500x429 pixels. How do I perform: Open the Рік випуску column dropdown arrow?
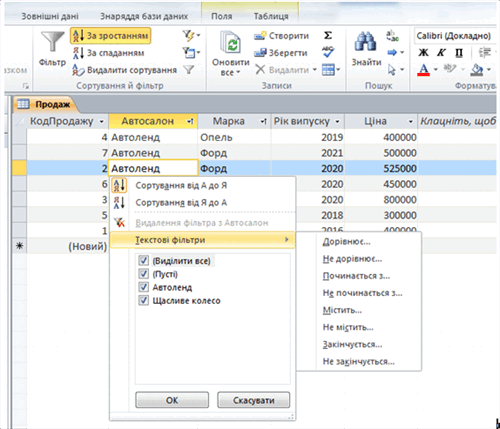(337, 122)
